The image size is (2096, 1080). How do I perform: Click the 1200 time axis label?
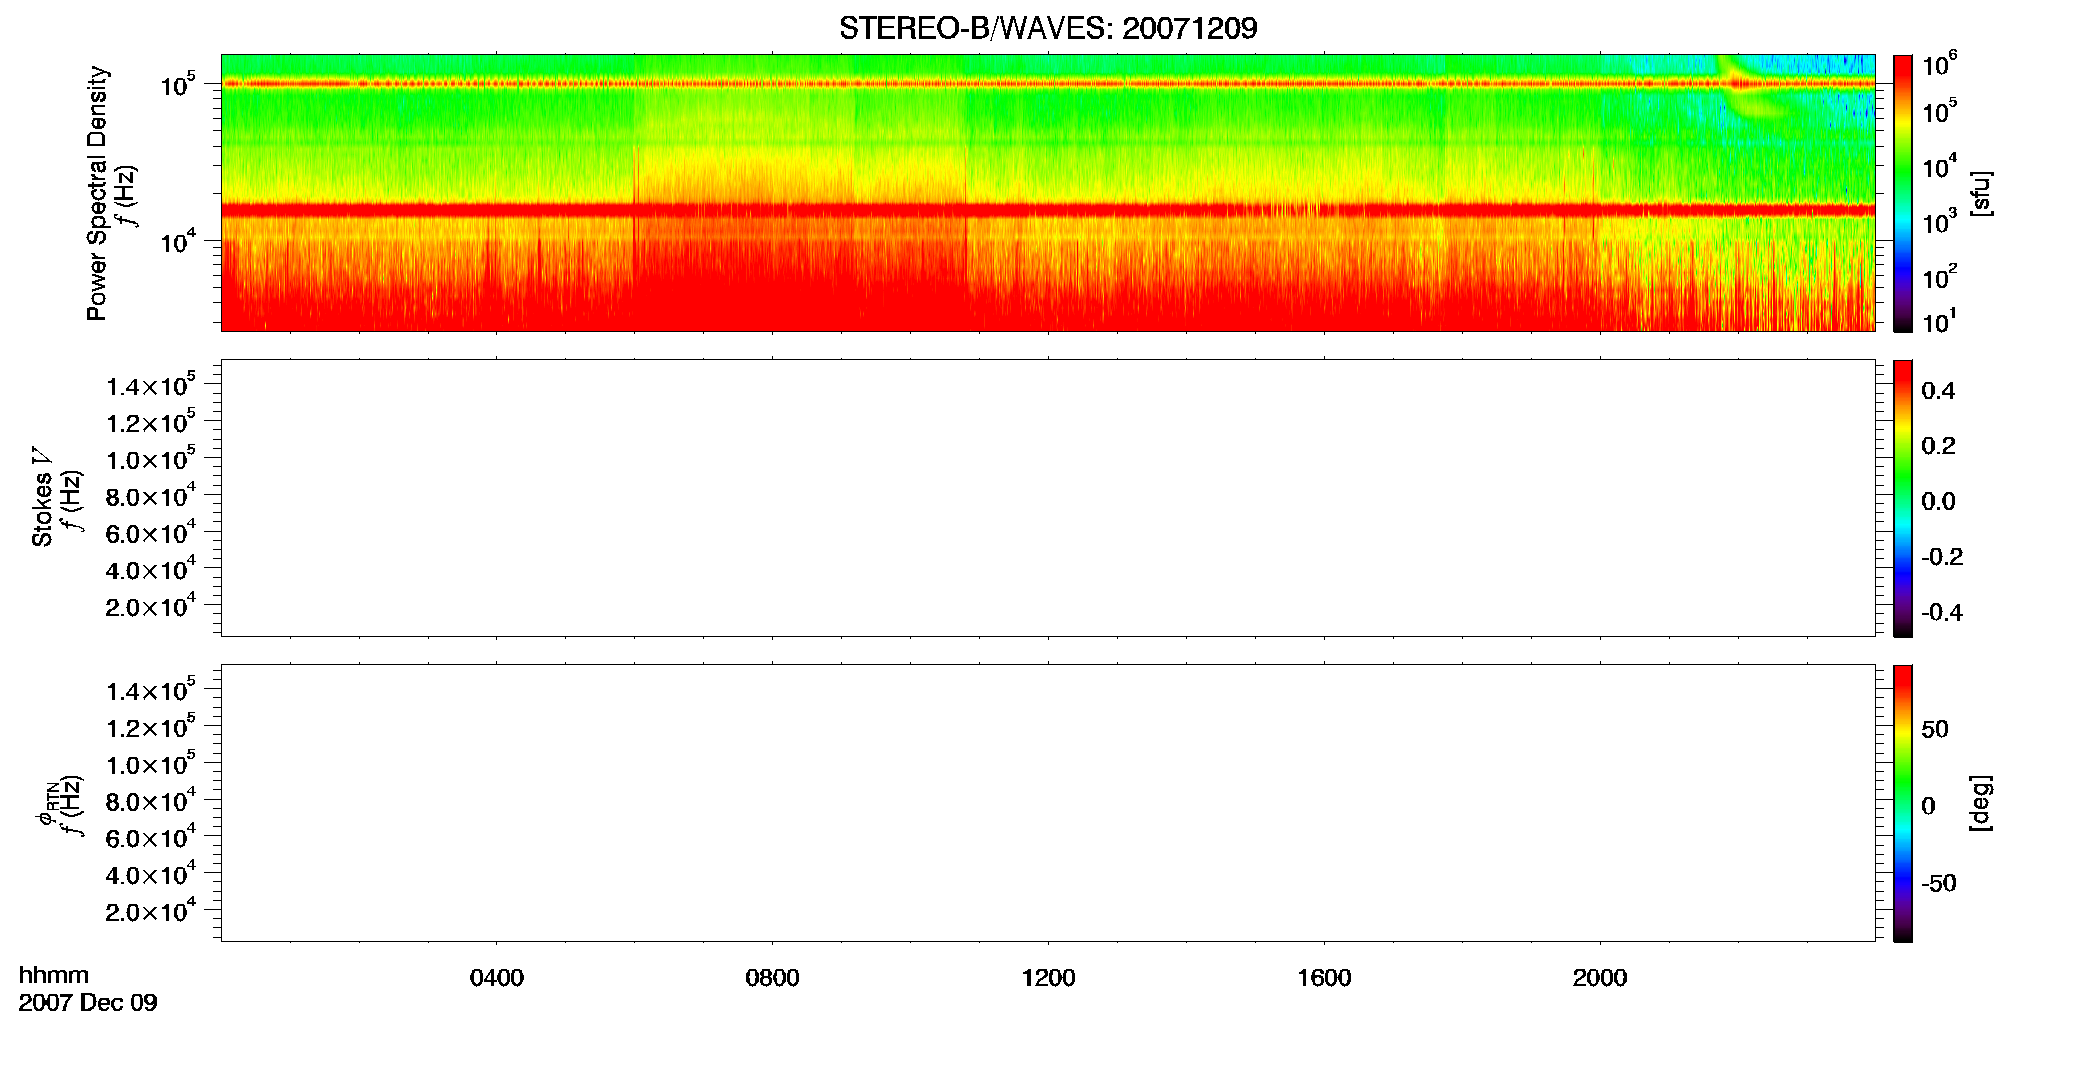[x=1048, y=978]
